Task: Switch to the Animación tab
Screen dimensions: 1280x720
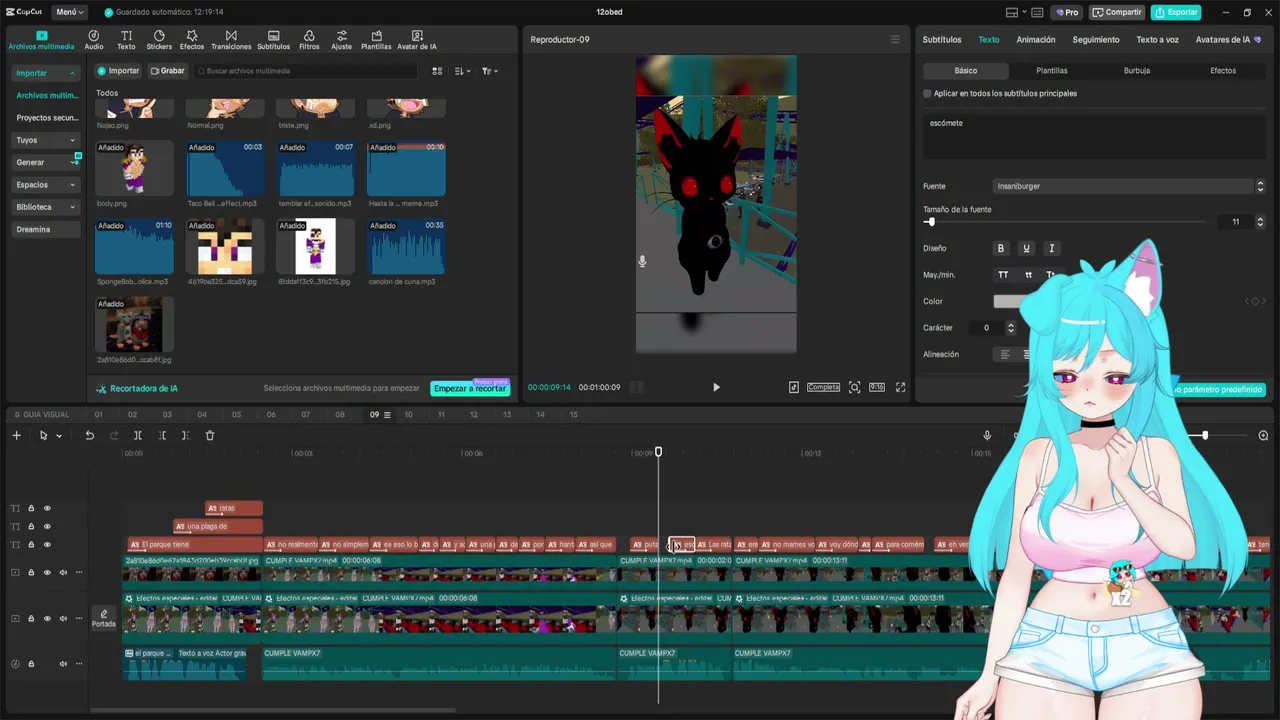Action: 1036,40
